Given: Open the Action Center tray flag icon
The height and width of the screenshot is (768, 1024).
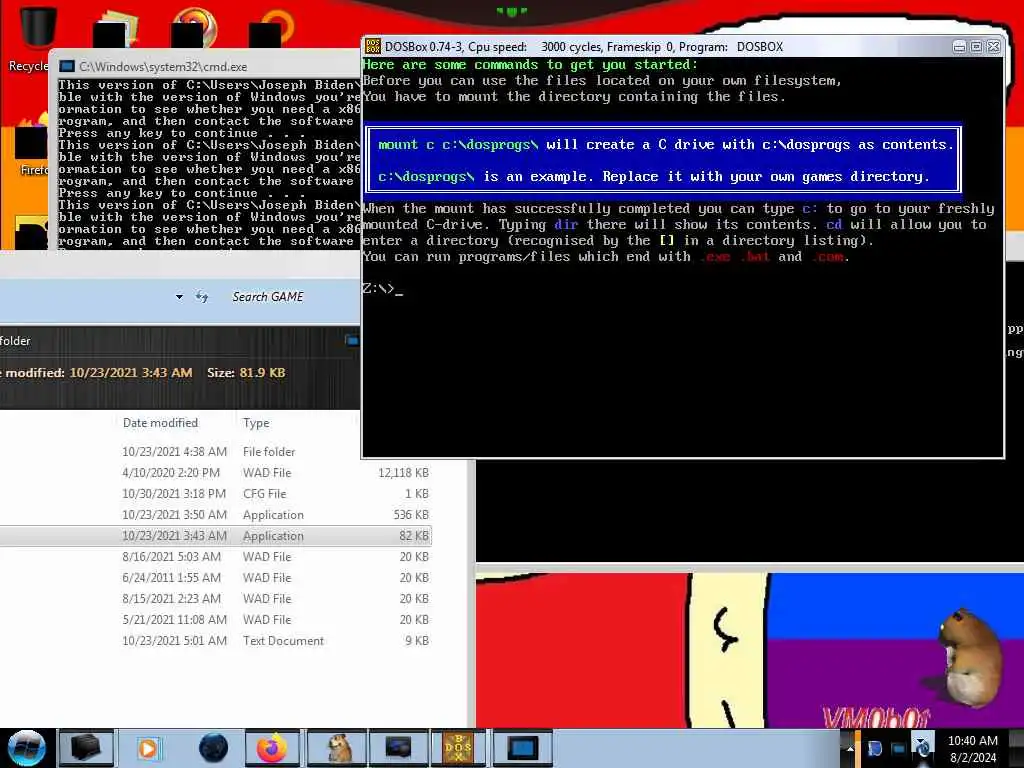Looking at the screenshot, I should (874, 748).
